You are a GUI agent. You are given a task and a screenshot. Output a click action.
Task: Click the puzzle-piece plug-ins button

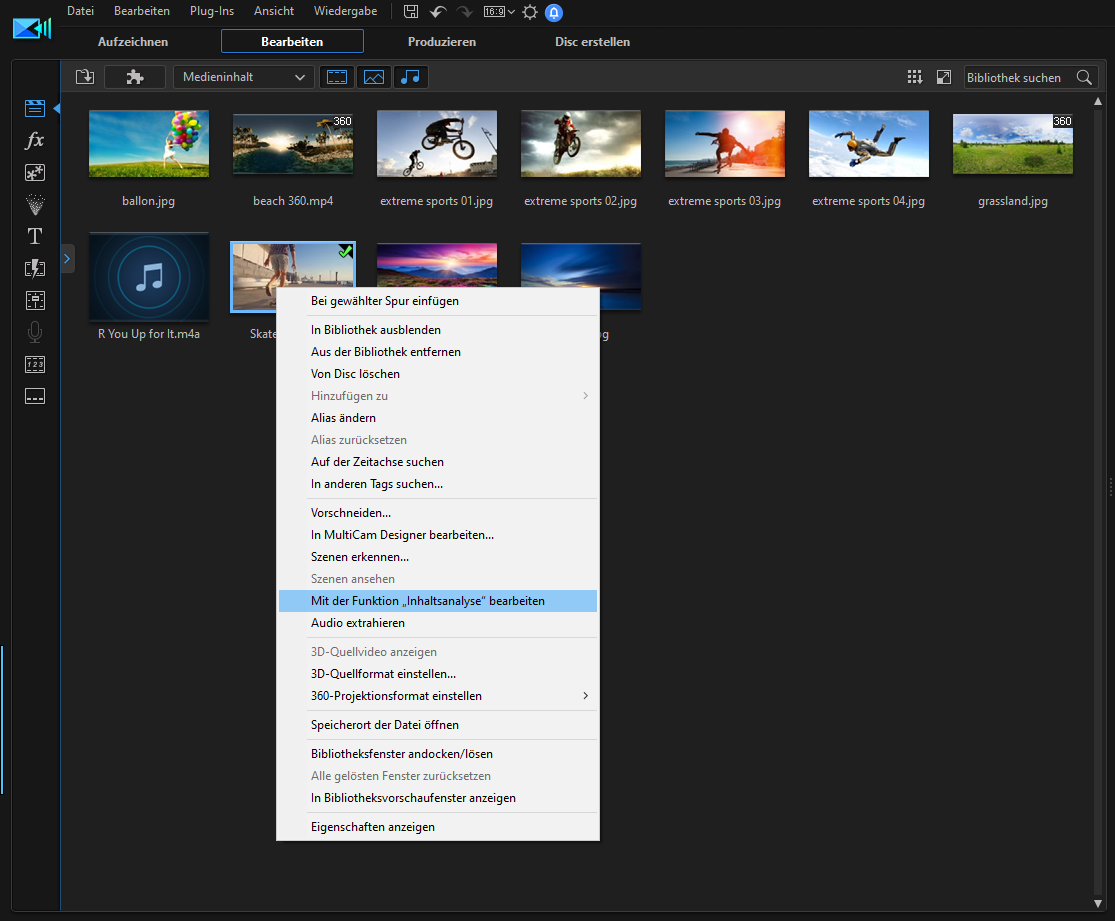[x=134, y=77]
